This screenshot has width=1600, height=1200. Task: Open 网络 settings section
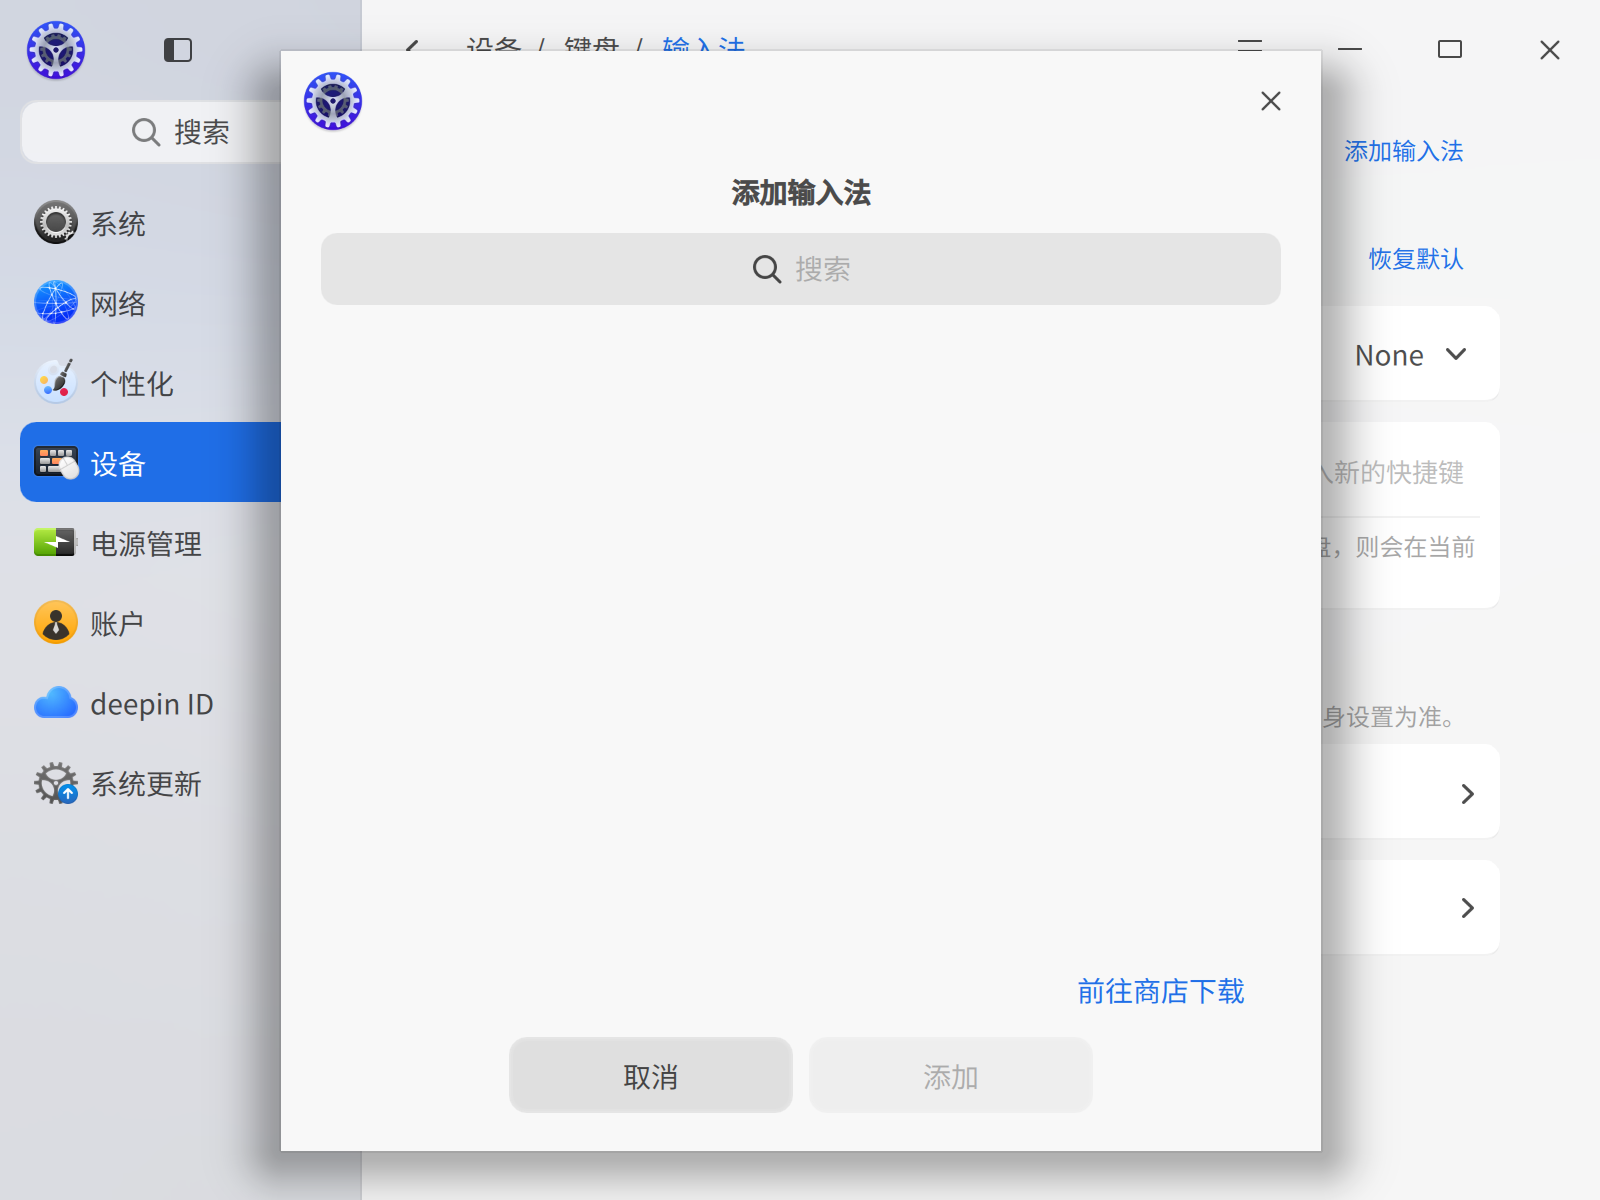pos(118,303)
